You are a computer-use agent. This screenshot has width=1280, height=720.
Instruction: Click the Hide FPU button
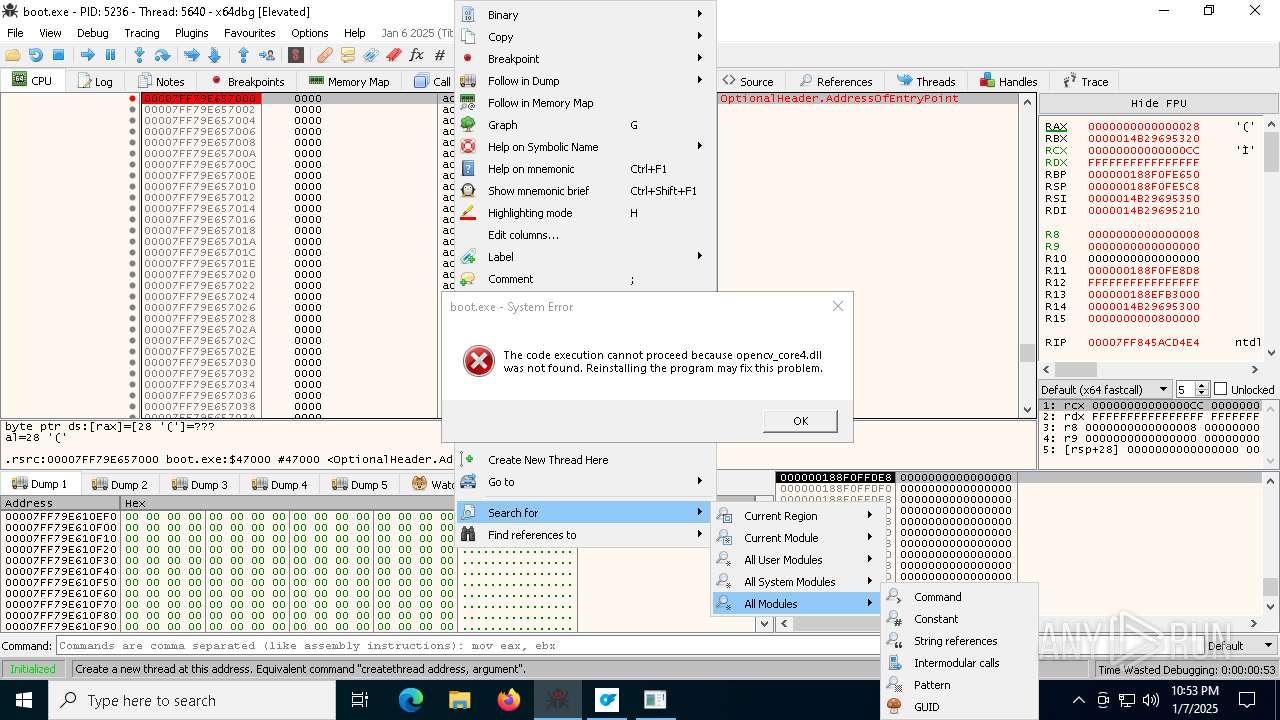1159,103
